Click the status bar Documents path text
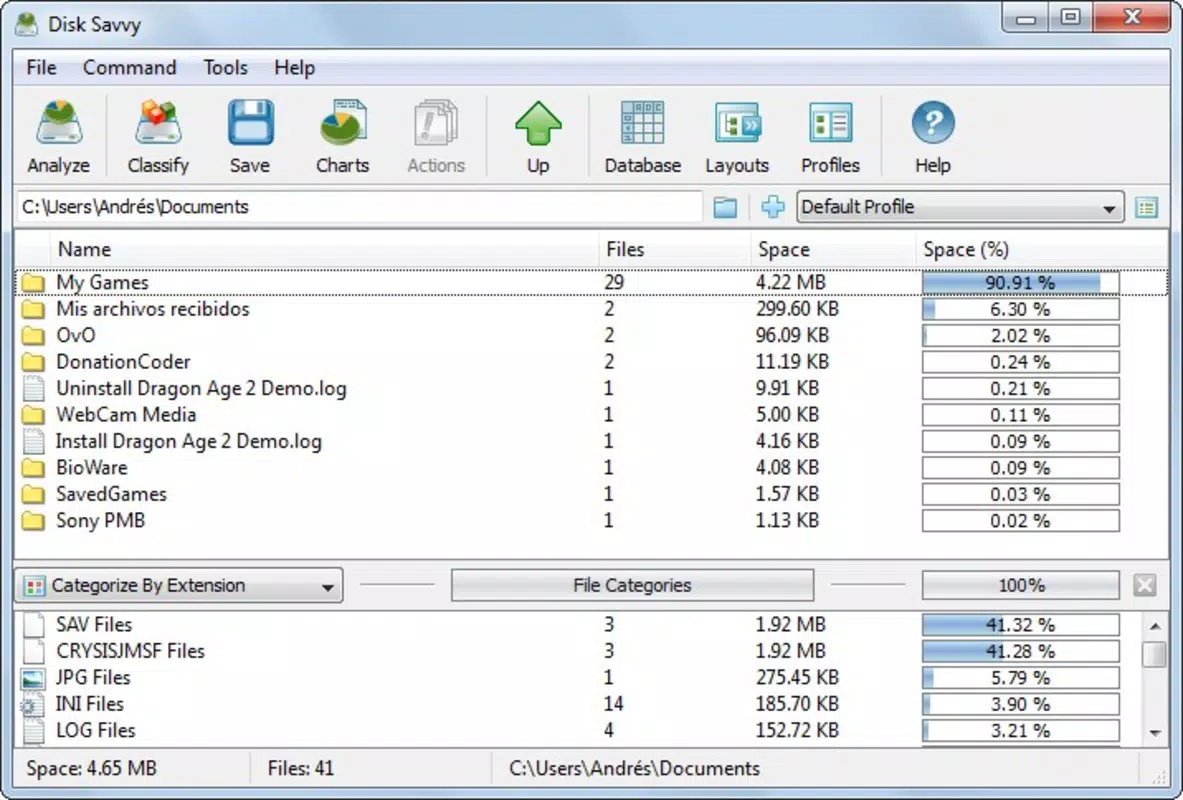Image resolution: width=1183 pixels, height=800 pixels. (x=635, y=769)
